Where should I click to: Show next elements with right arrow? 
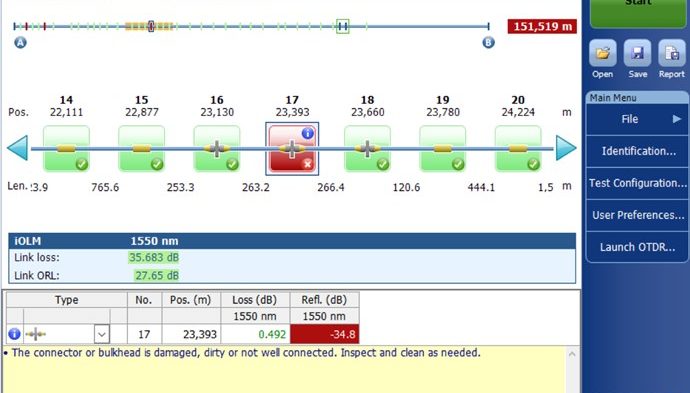click(x=566, y=148)
